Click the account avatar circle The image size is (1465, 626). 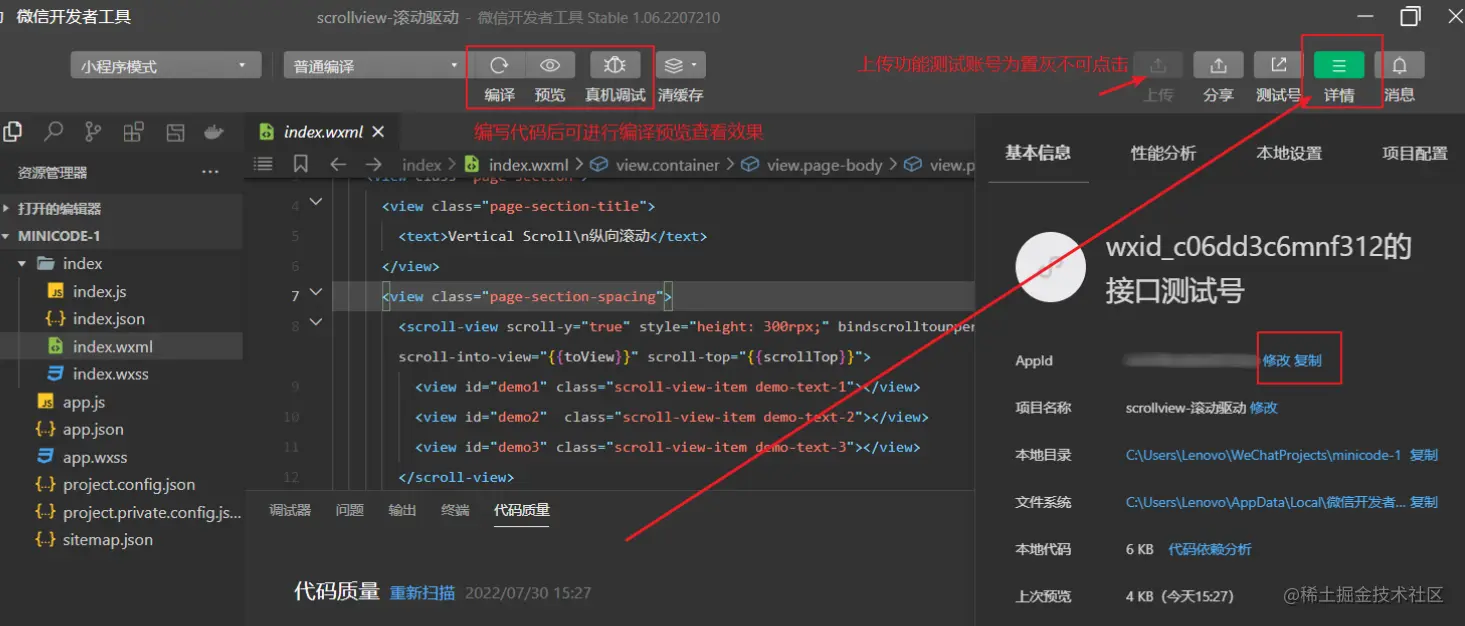click(1051, 267)
